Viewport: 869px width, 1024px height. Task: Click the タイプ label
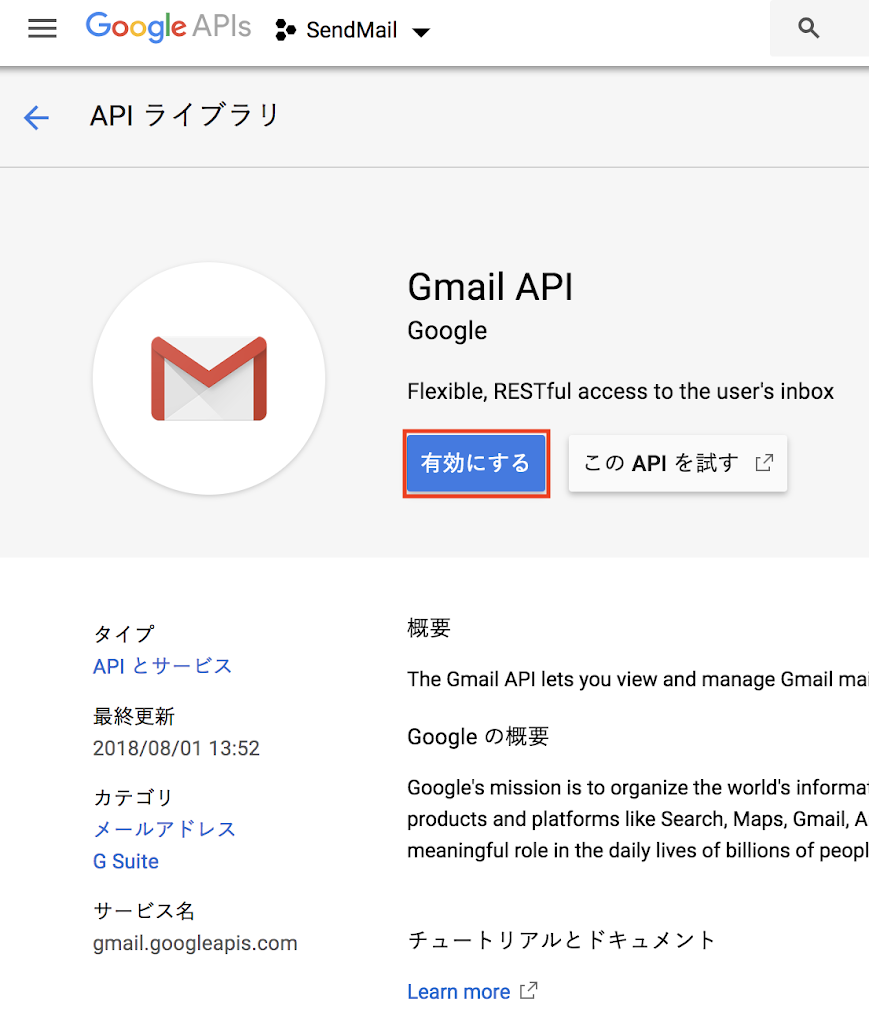click(x=124, y=633)
